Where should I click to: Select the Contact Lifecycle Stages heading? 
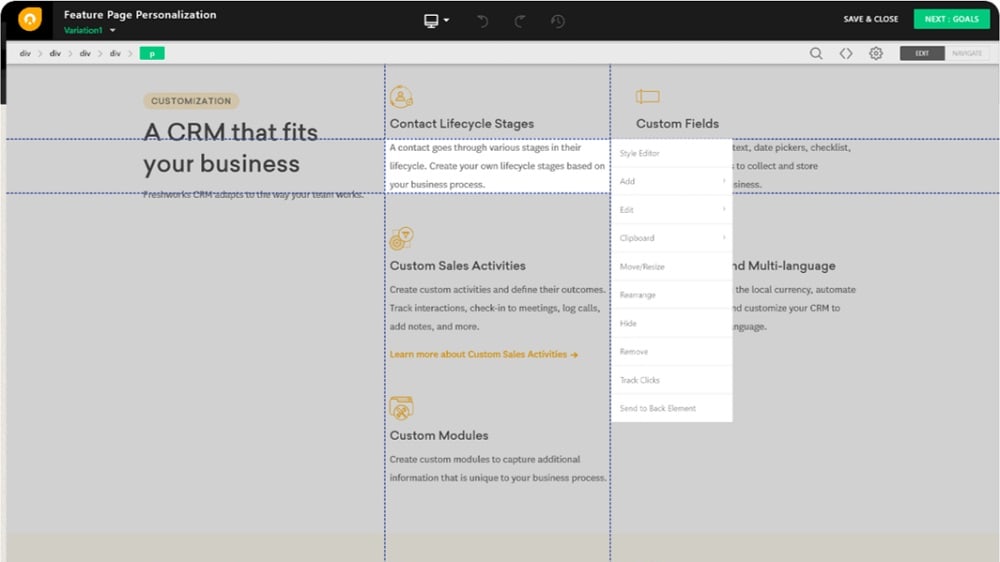462,124
